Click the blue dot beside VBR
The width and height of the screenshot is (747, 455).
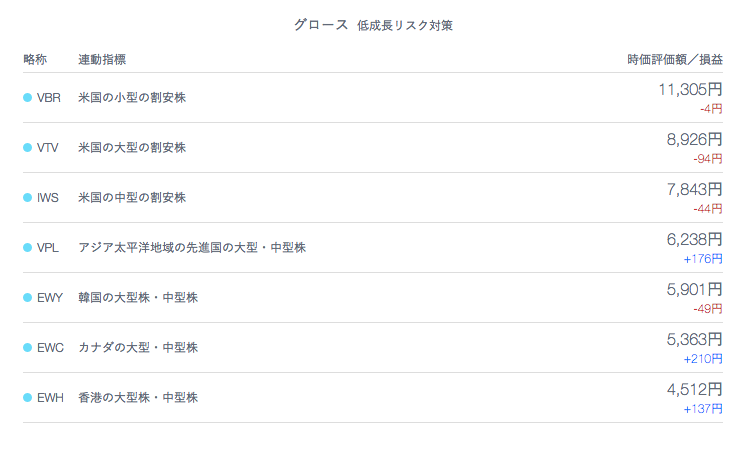[27, 98]
